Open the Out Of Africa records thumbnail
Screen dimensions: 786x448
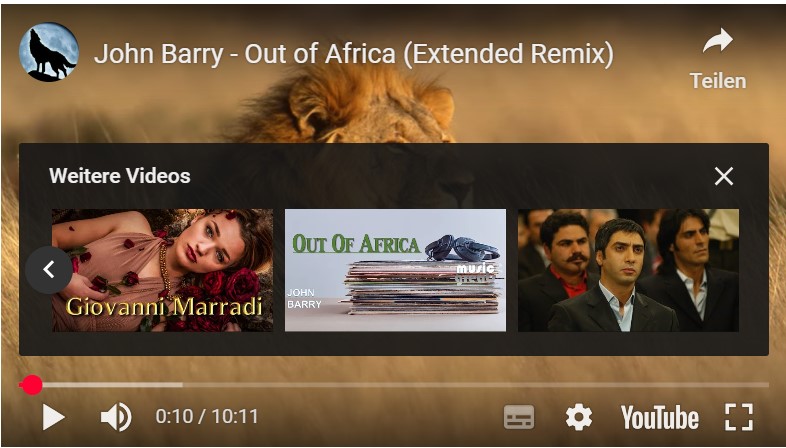pyautogui.click(x=396, y=271)
